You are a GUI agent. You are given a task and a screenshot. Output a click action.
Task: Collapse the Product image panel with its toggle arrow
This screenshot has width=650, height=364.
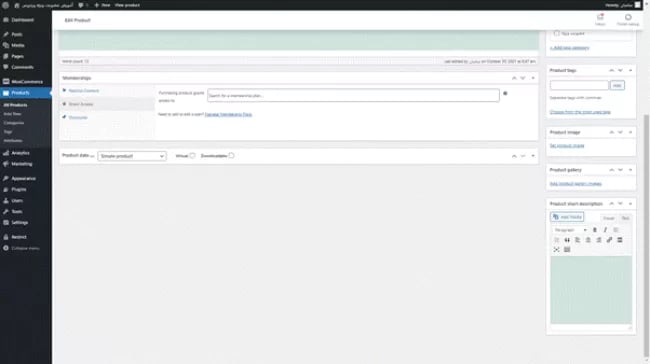[x=630, y=132]
